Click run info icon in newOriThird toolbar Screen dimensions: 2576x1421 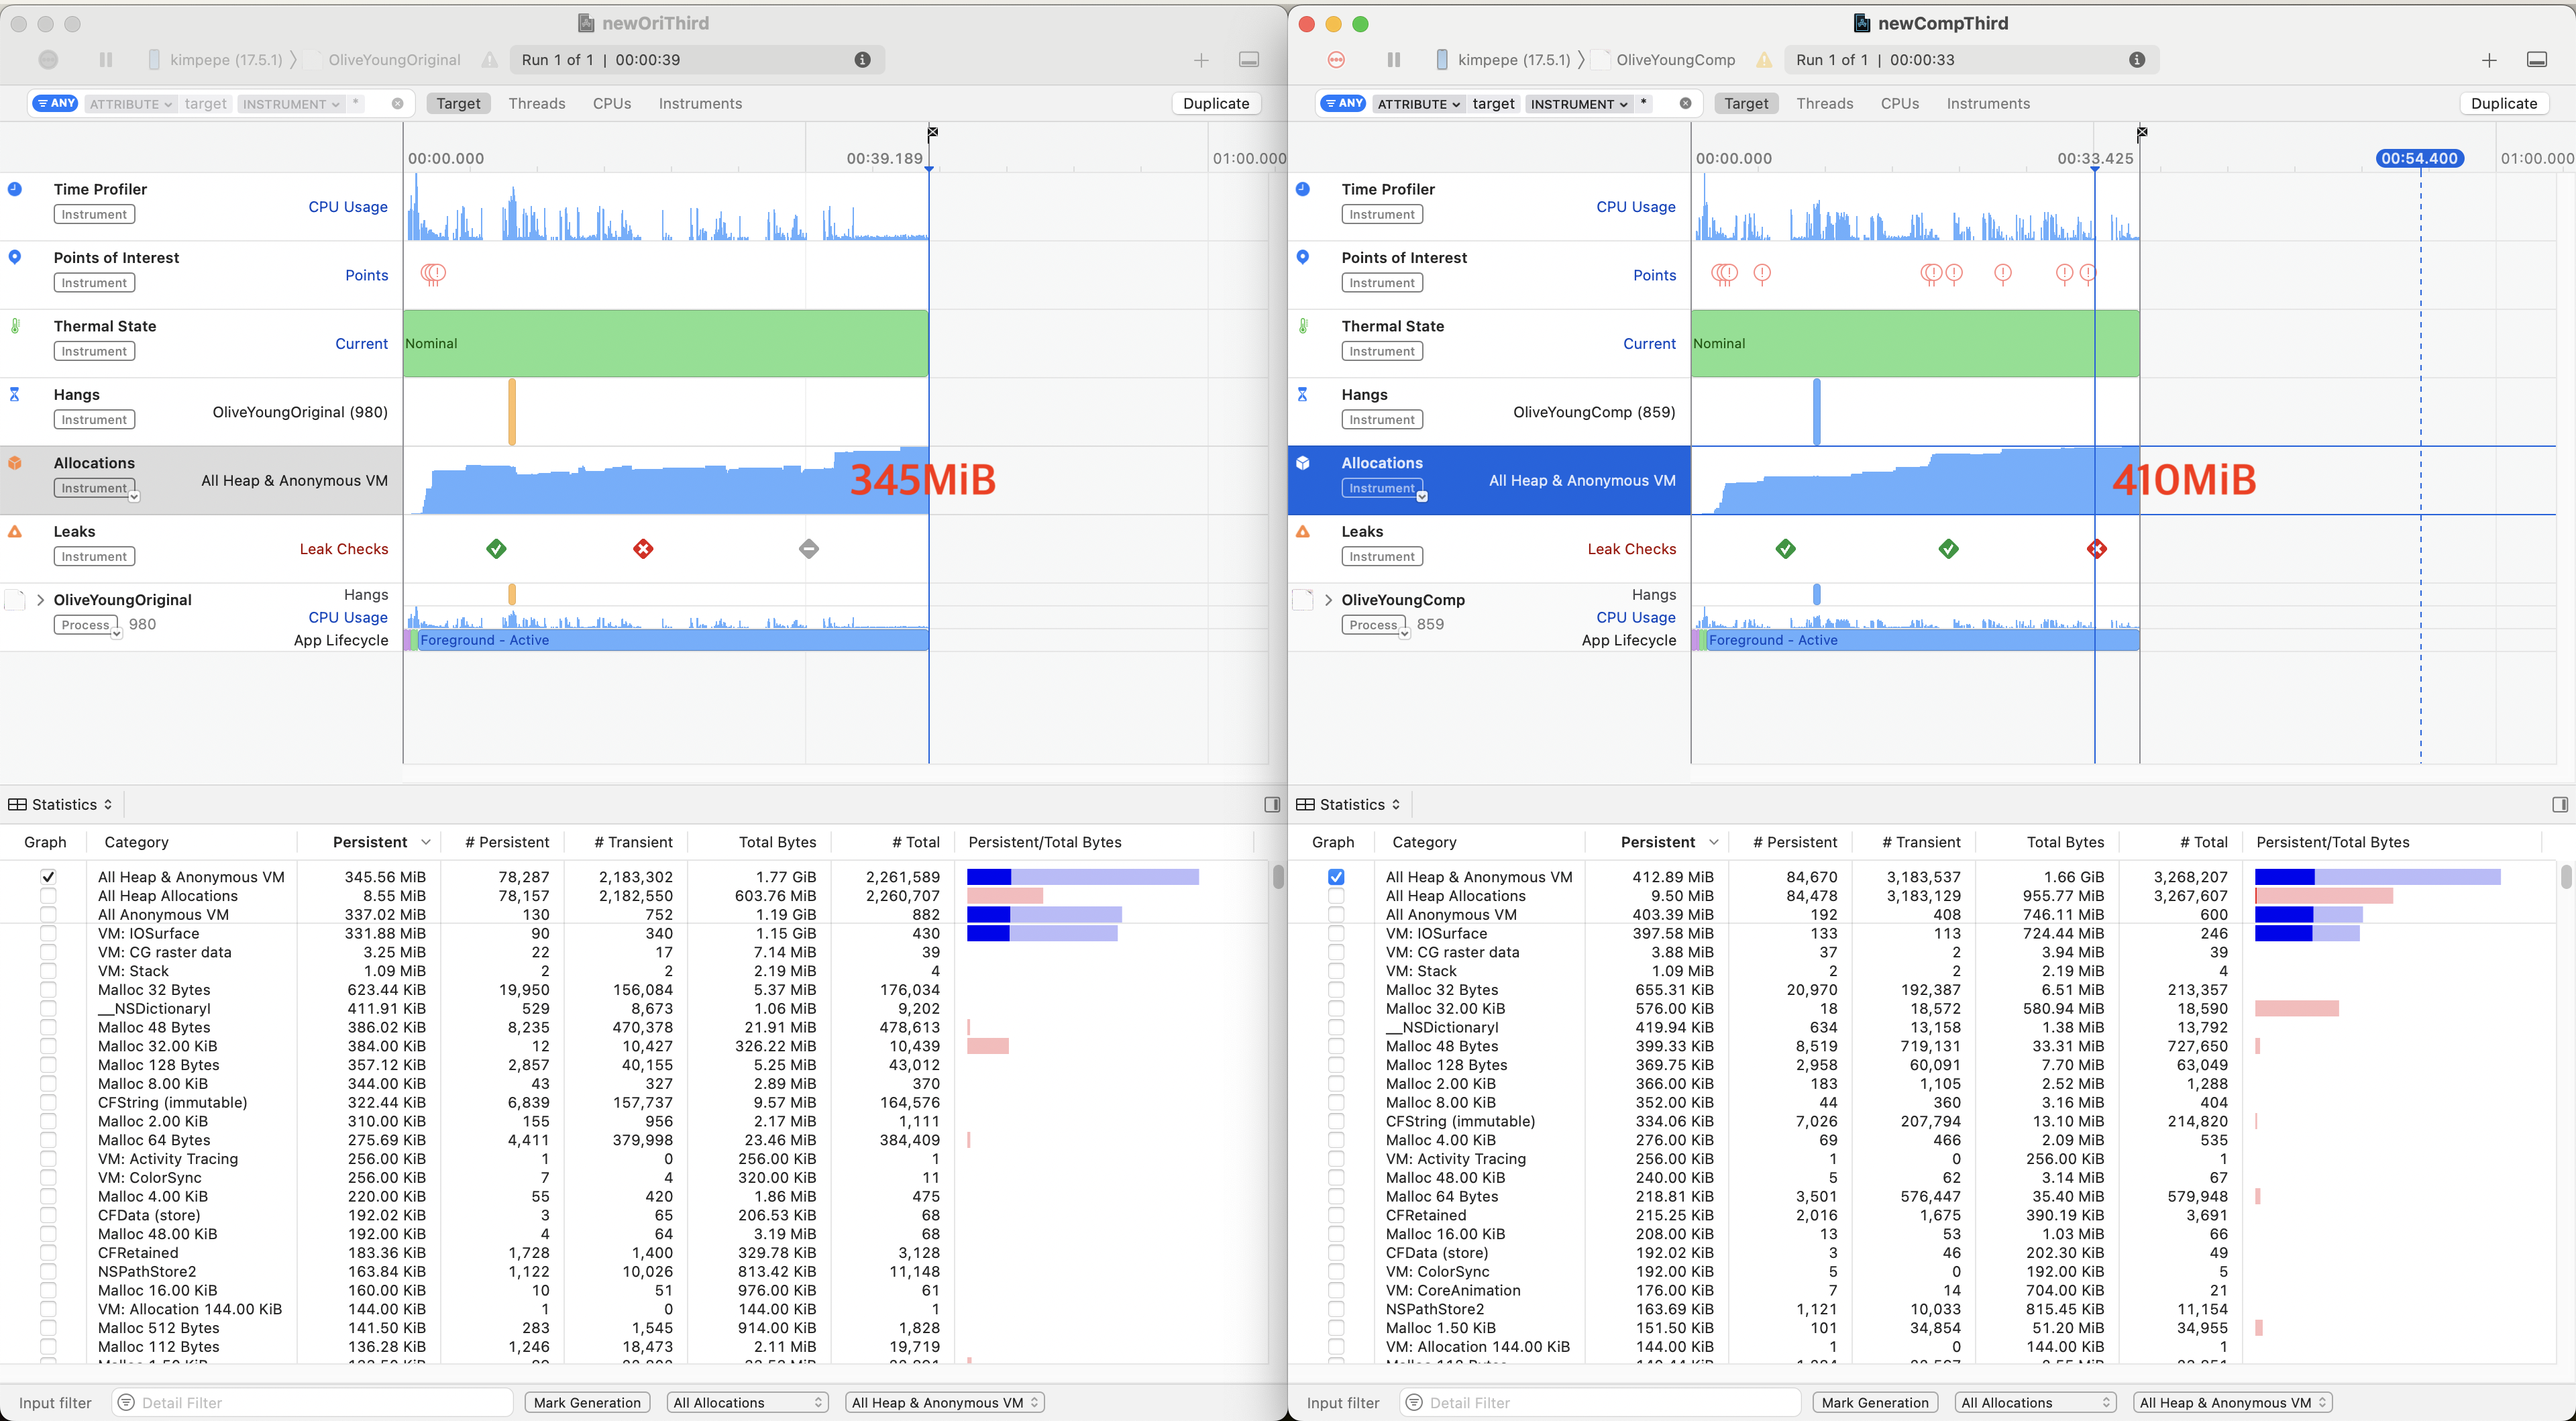pos(863,60)
